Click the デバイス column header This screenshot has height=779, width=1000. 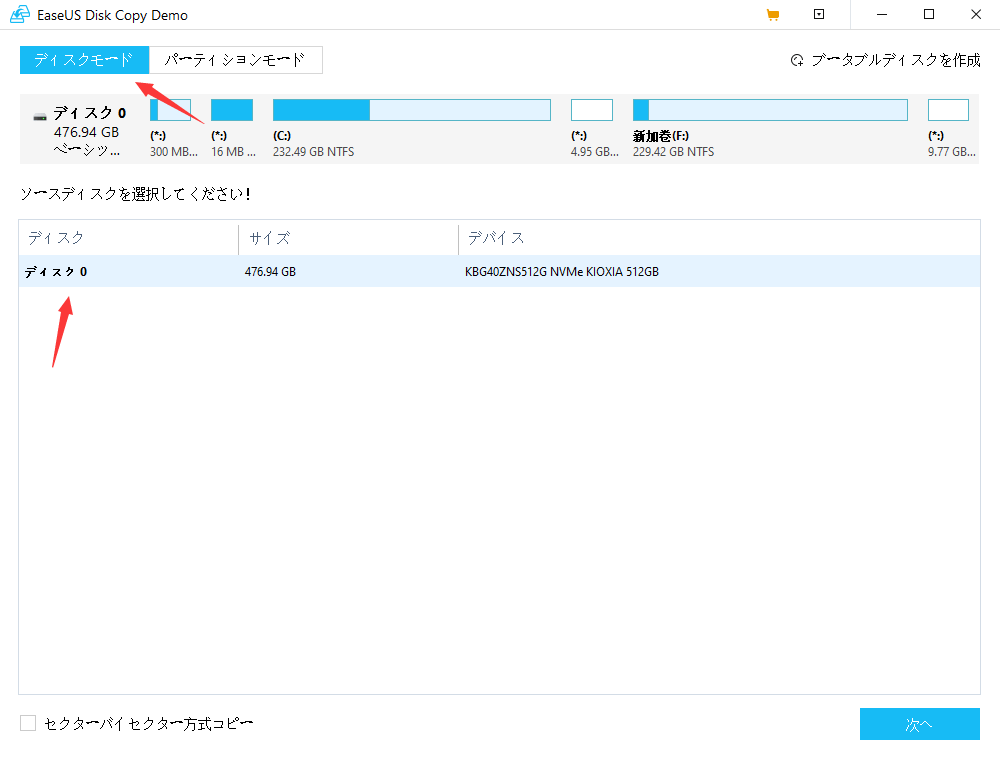tap(488, 238)
